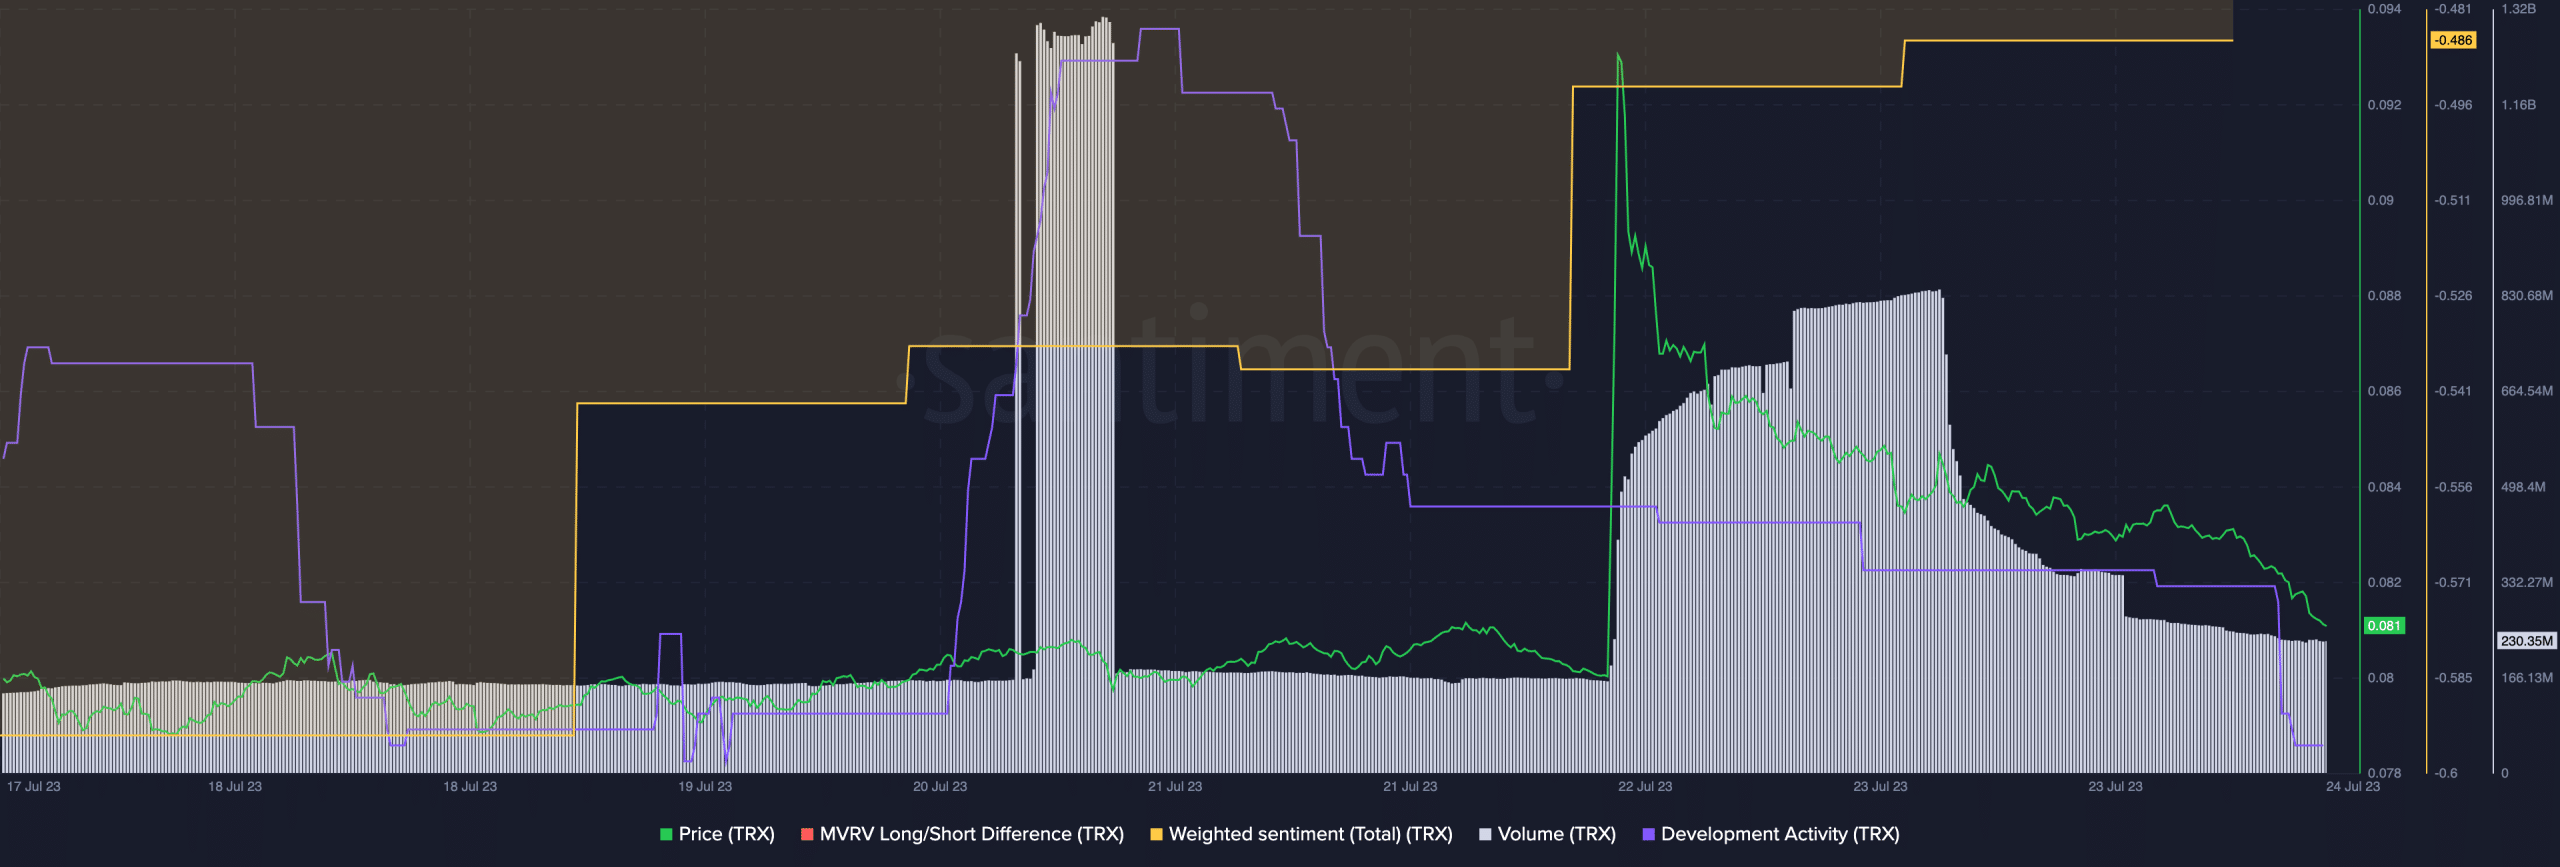
Task: Click the 0.09 price axis value
Action: [x=2381, y=201]
